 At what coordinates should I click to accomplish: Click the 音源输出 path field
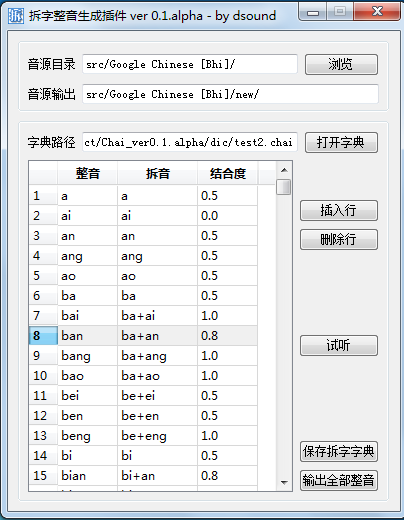(230, 94)
